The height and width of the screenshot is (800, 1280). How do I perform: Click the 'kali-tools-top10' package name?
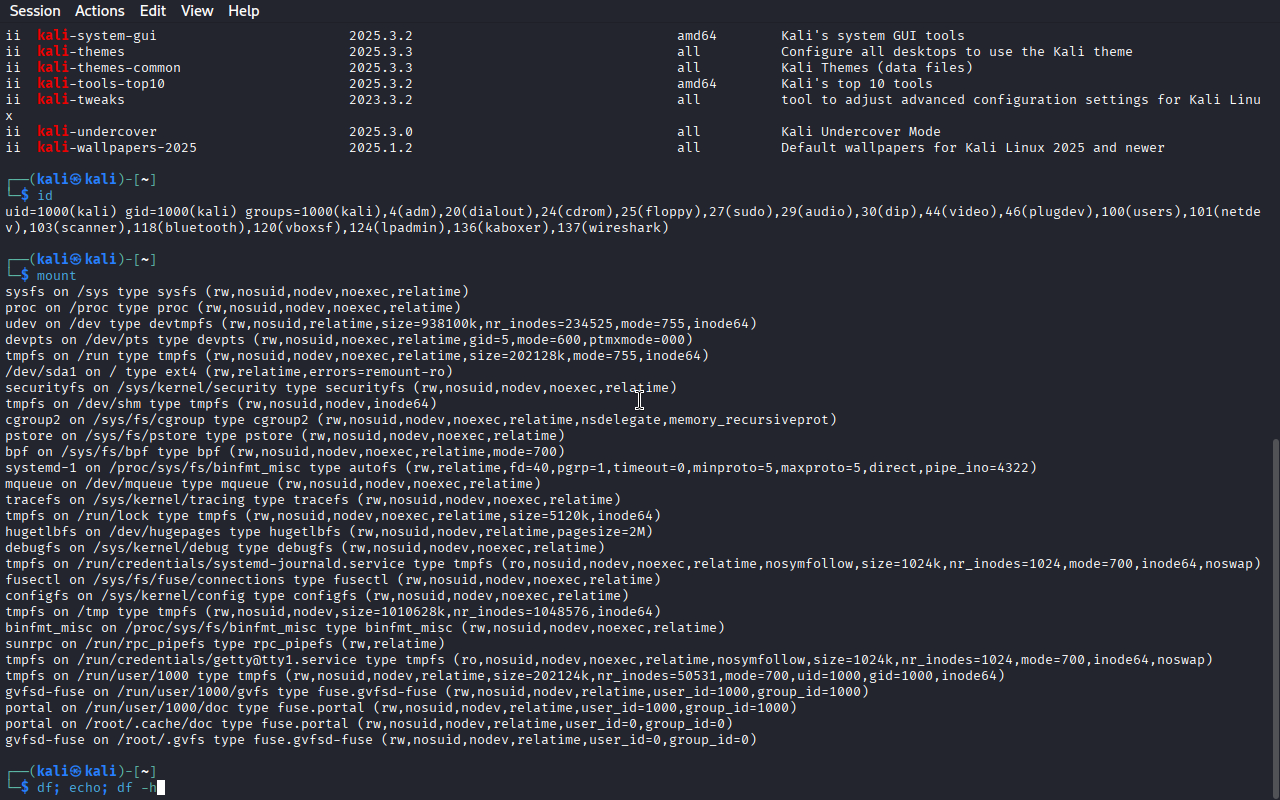tap(101, 84)
